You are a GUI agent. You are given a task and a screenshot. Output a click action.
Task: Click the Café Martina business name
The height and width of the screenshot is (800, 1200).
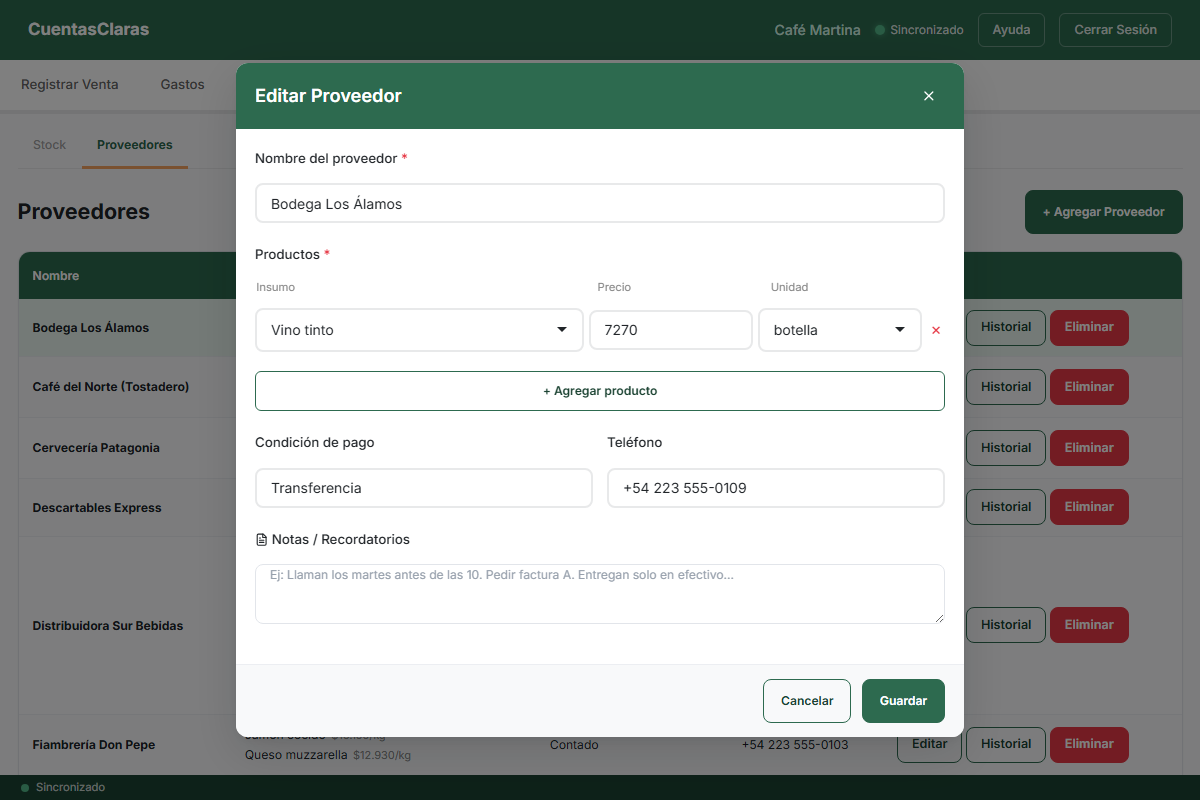point(817,30)
